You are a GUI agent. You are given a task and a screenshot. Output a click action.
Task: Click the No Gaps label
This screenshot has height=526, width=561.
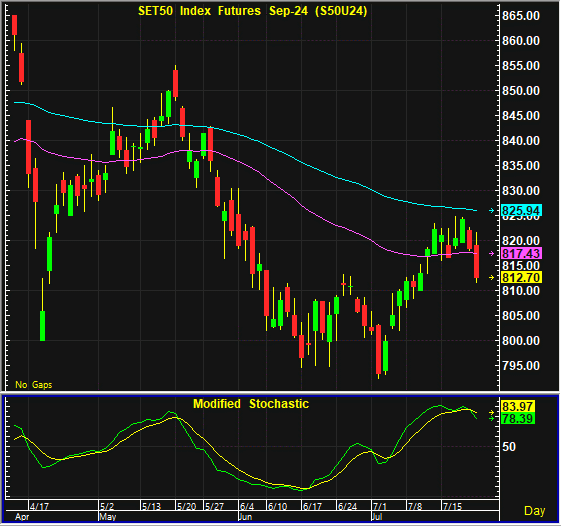tap(34, 385)
